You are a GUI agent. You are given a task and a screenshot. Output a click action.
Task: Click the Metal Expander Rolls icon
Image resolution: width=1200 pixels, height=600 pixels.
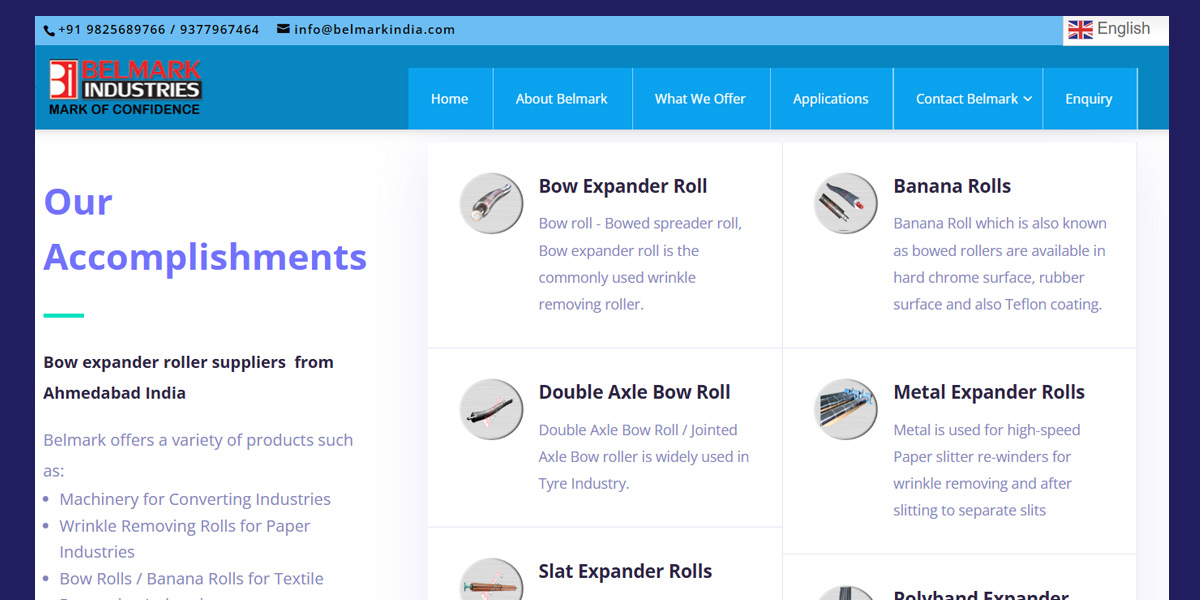coord(846,409)
